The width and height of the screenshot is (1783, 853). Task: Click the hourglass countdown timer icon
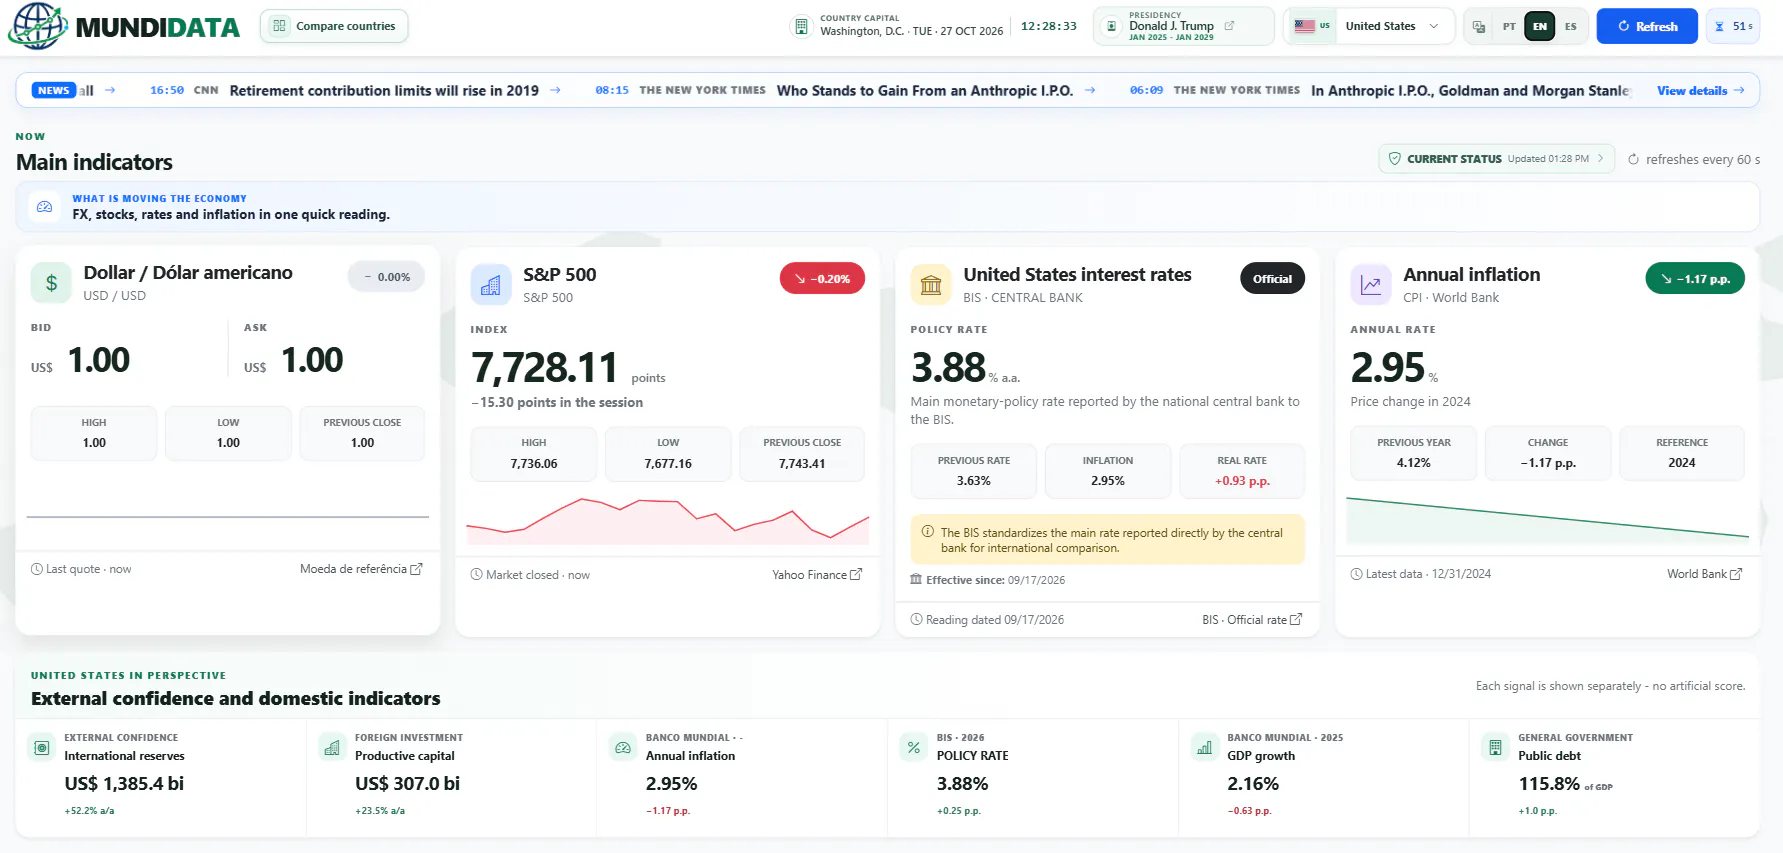(1720, 26)
